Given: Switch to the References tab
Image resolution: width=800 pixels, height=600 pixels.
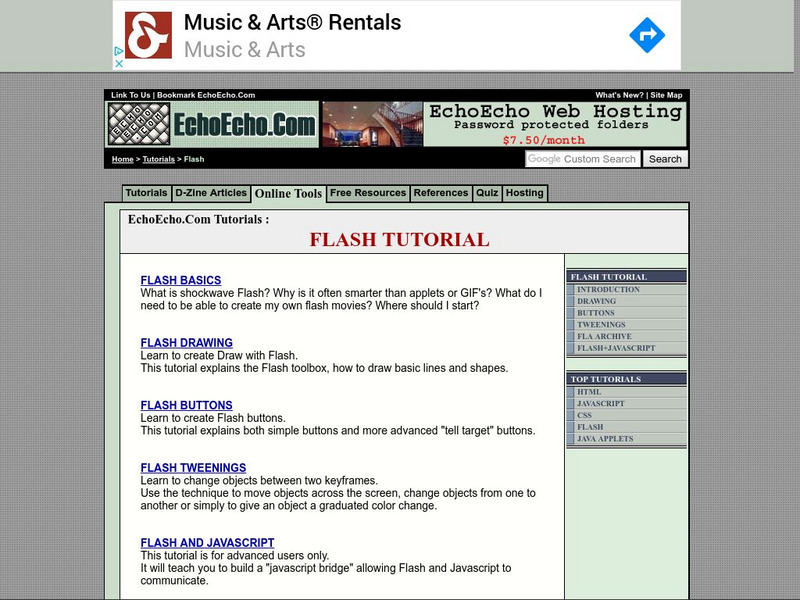Looking at the screenshot, I should coord(440,193).
